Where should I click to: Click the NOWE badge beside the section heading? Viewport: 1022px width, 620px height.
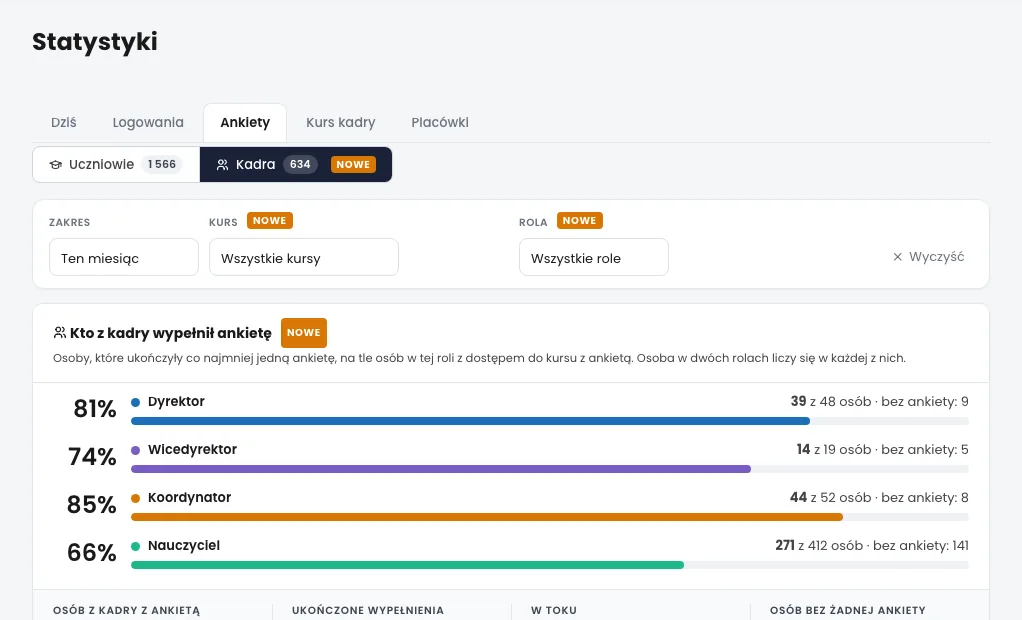click(304, 332)
